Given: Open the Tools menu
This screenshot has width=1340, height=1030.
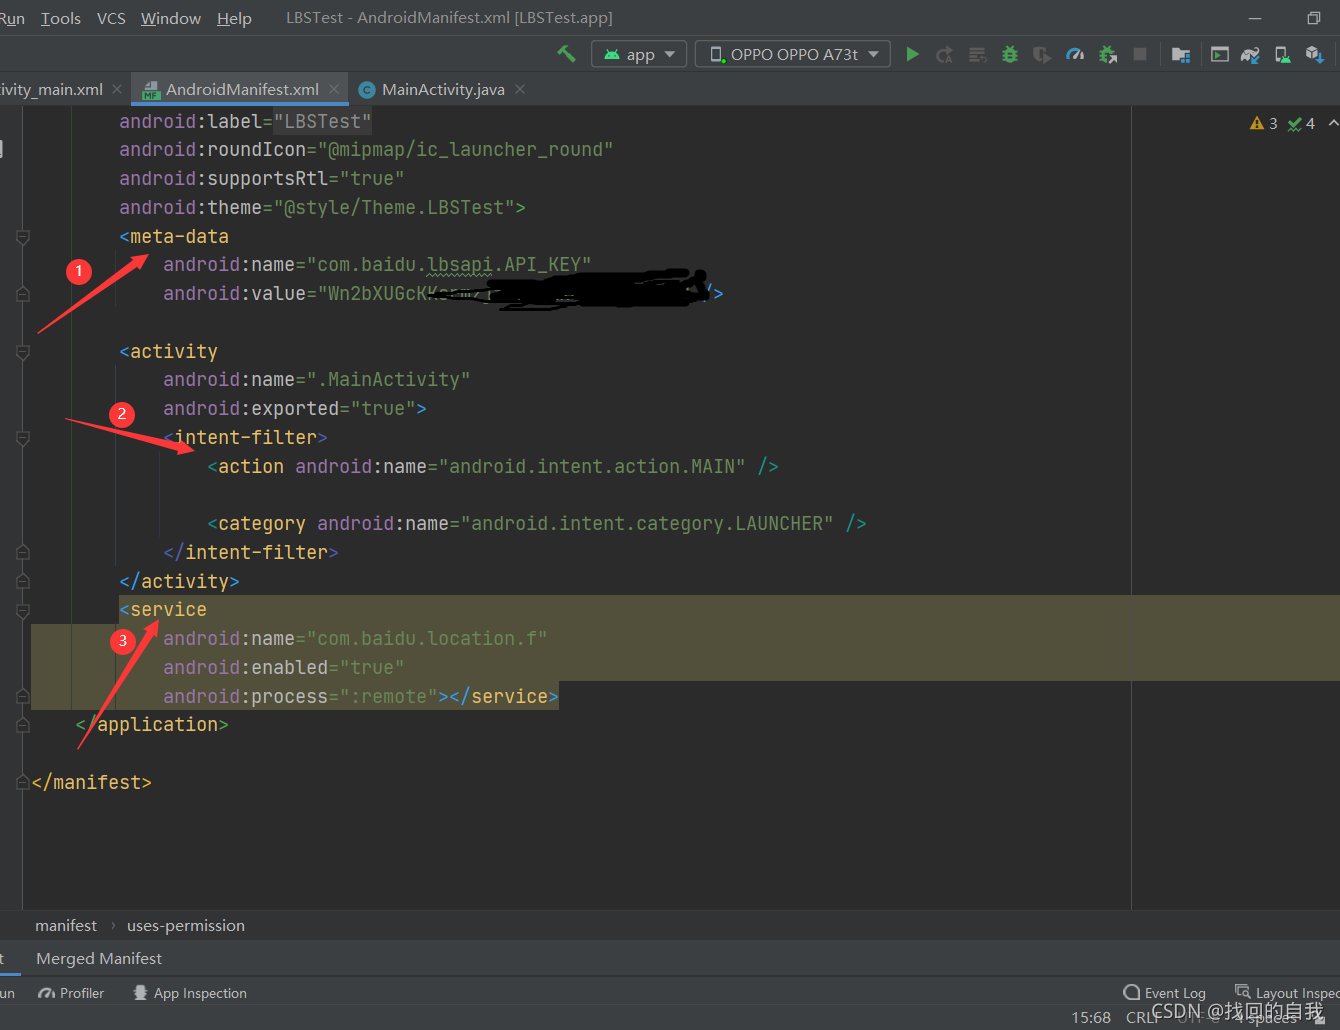Looking at the screenshot, I should pos(61,18).
